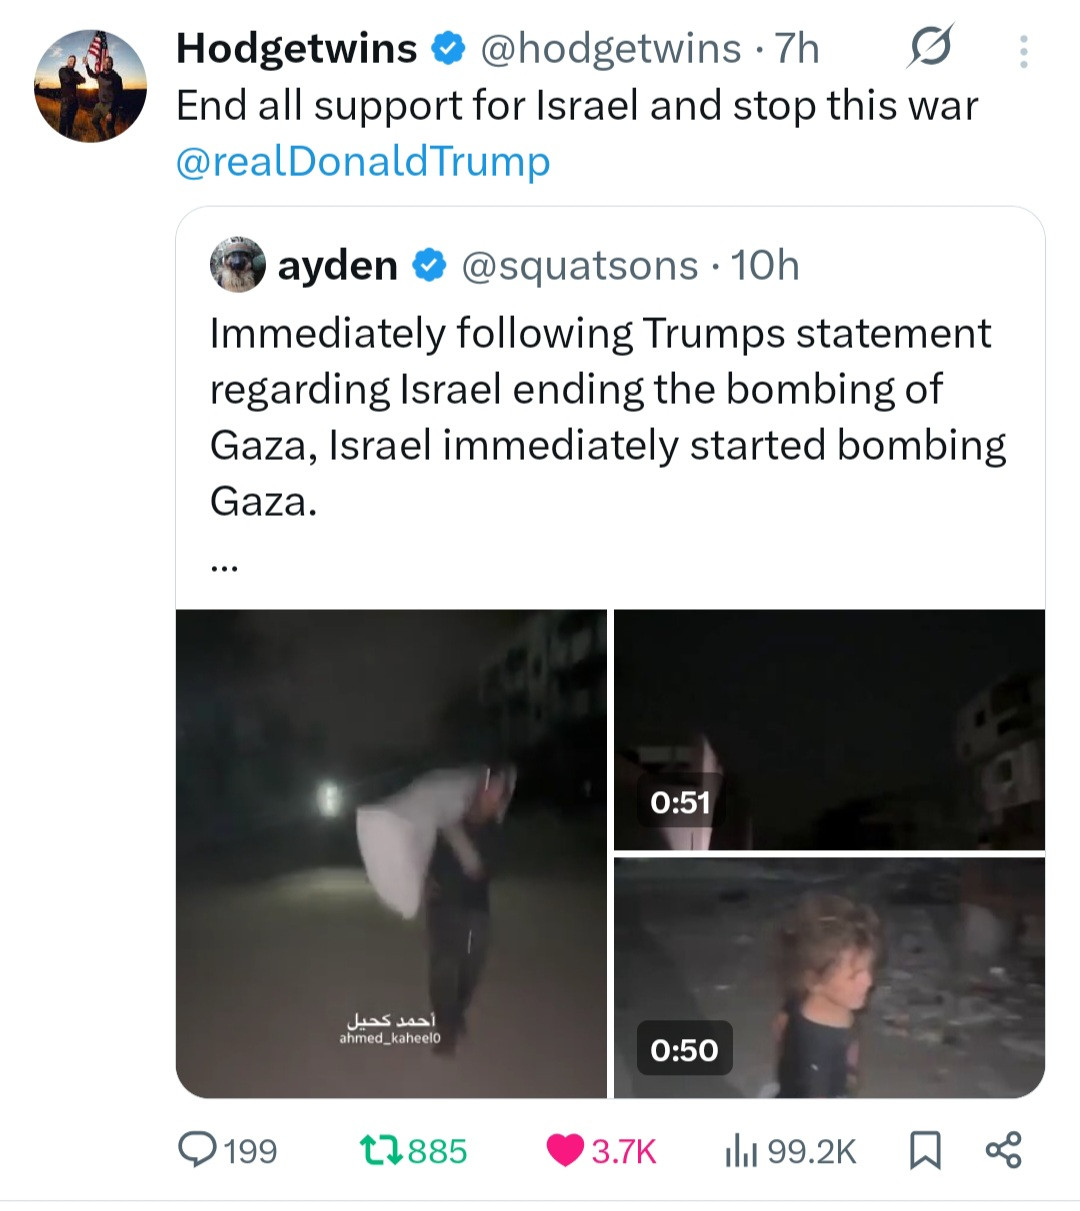The image size is (1080, 1211).
Task: Open the Grok slashed-circle icon
Action: (930, 46)
